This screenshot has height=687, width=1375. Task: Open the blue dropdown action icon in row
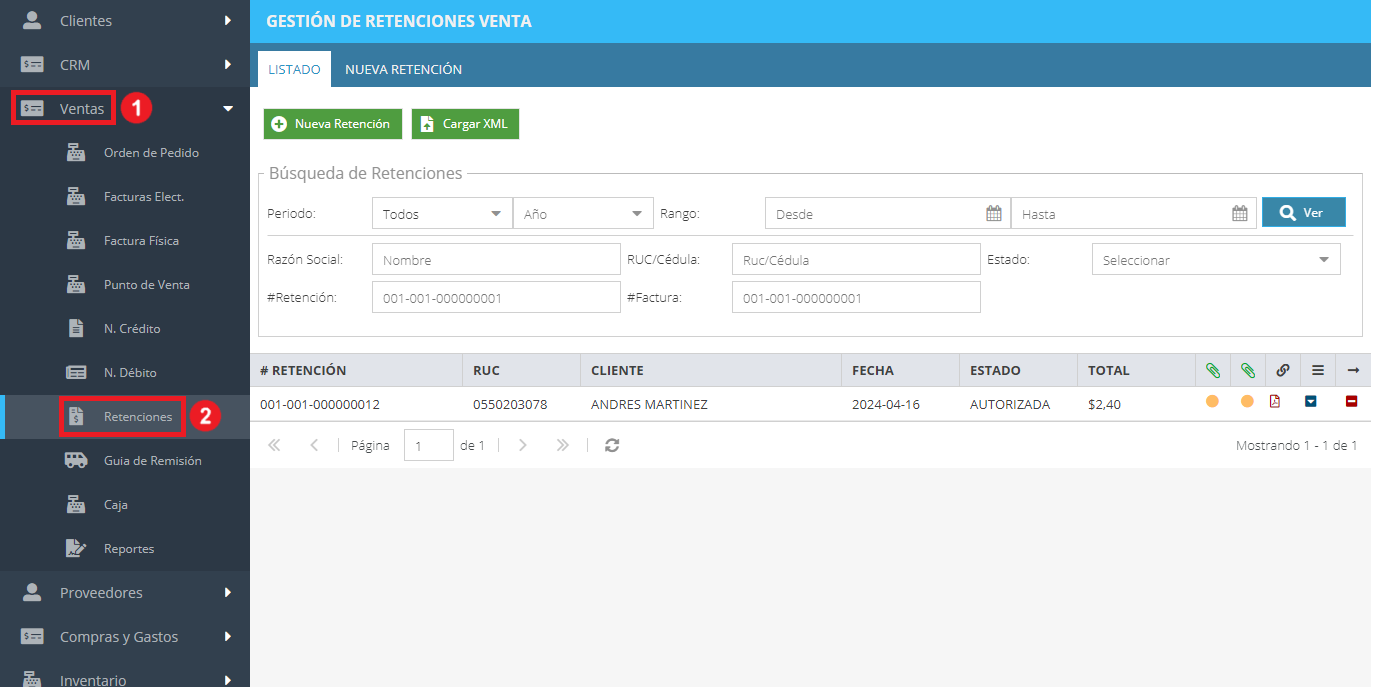pyautogui.click(x=1311, y=402)
